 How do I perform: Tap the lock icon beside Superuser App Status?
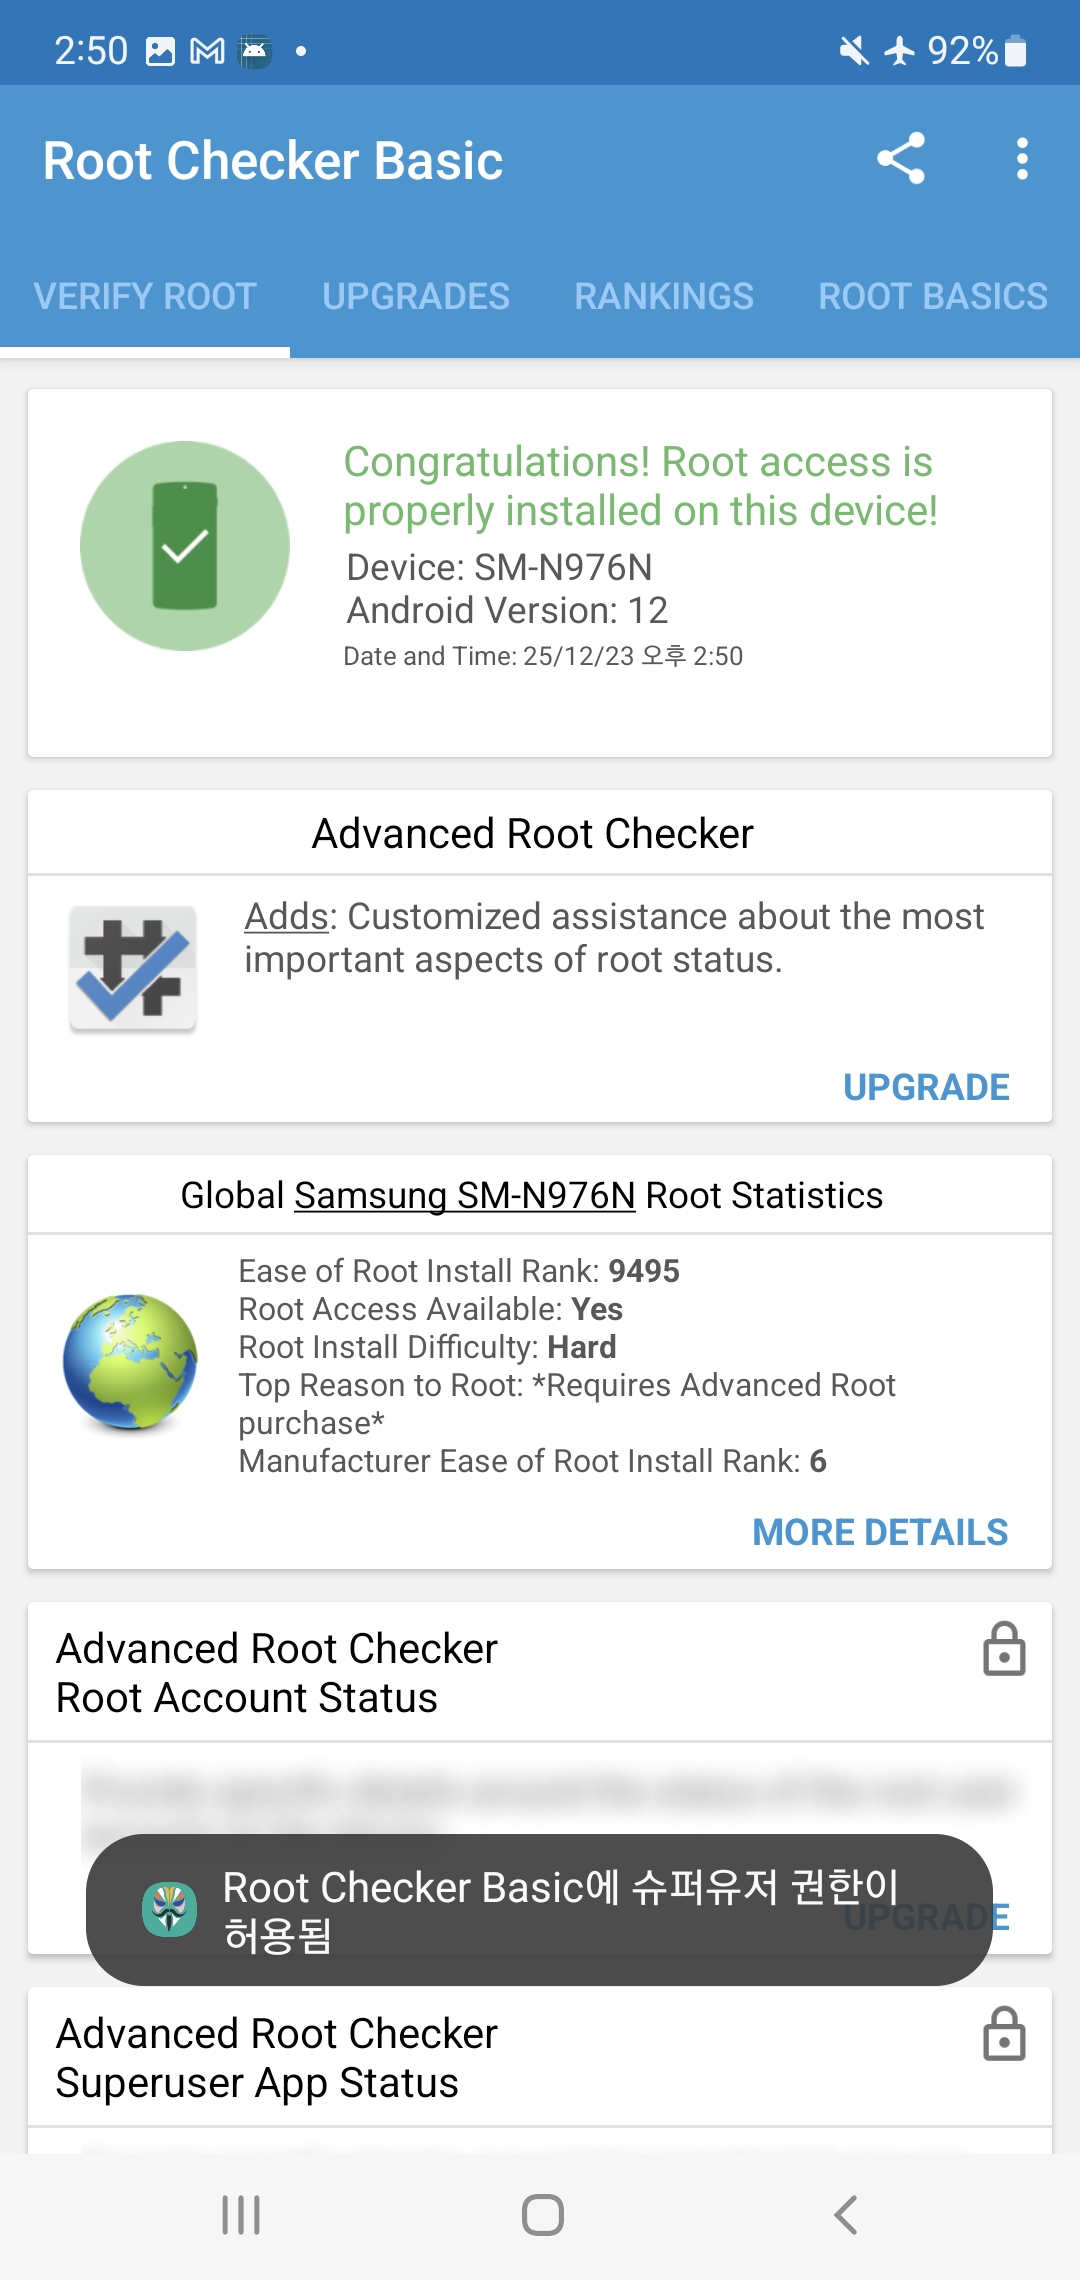(1004, 2034)
